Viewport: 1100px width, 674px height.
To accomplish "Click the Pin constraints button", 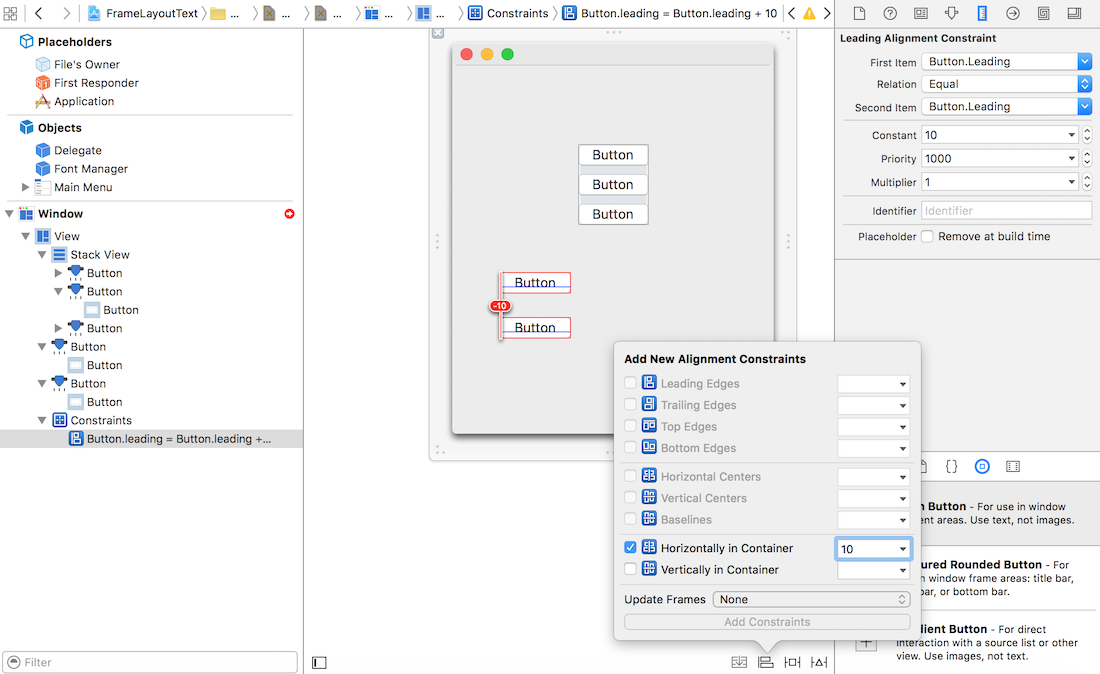I will coord(792,662).
